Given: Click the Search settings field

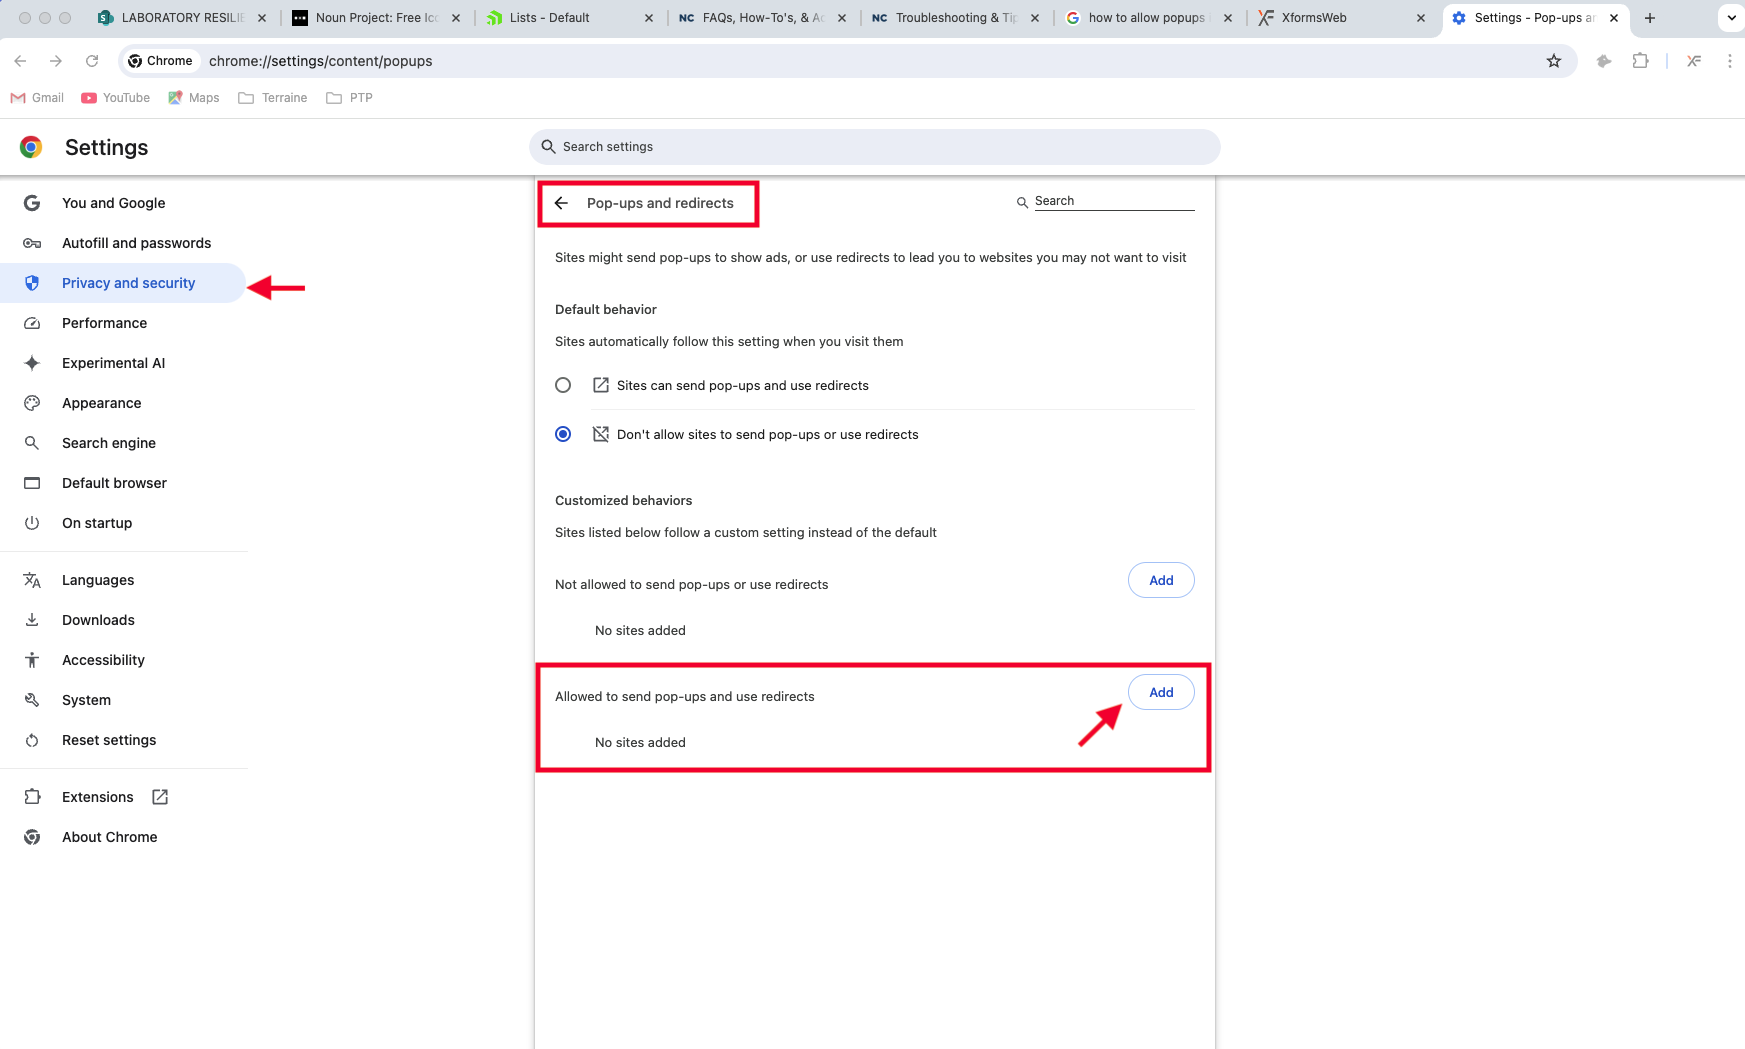Looking at the screenshot, I should tap(874, 147).
